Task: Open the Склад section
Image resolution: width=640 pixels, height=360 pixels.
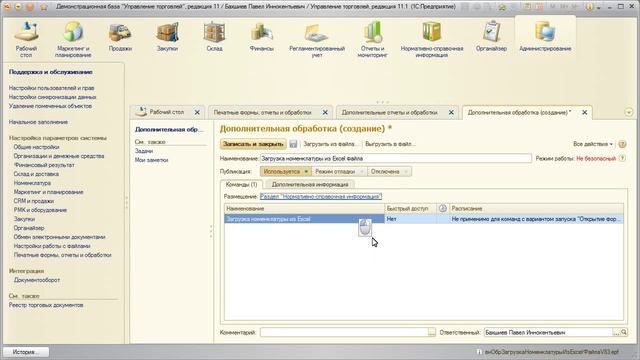Action: pyautogui.click(x=214, y=37)
